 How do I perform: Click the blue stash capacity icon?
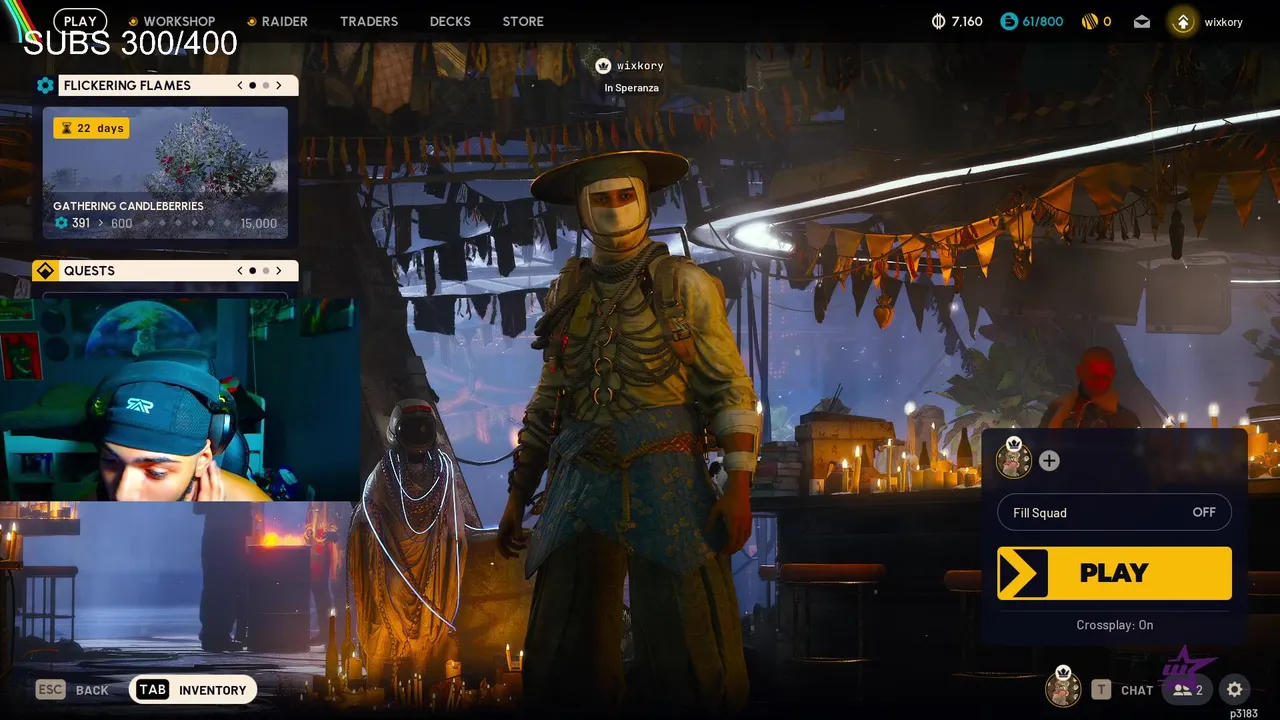coord(1009,21)
